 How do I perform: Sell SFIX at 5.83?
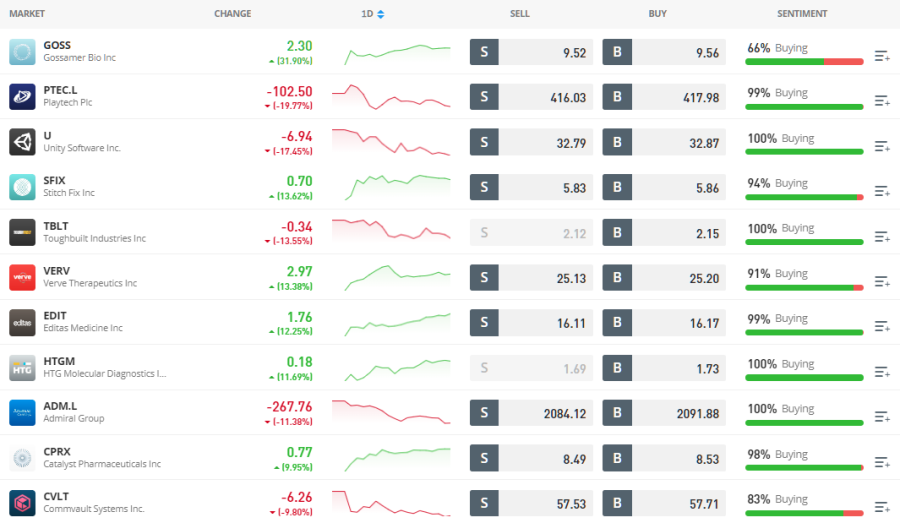(x=532, y=187)
